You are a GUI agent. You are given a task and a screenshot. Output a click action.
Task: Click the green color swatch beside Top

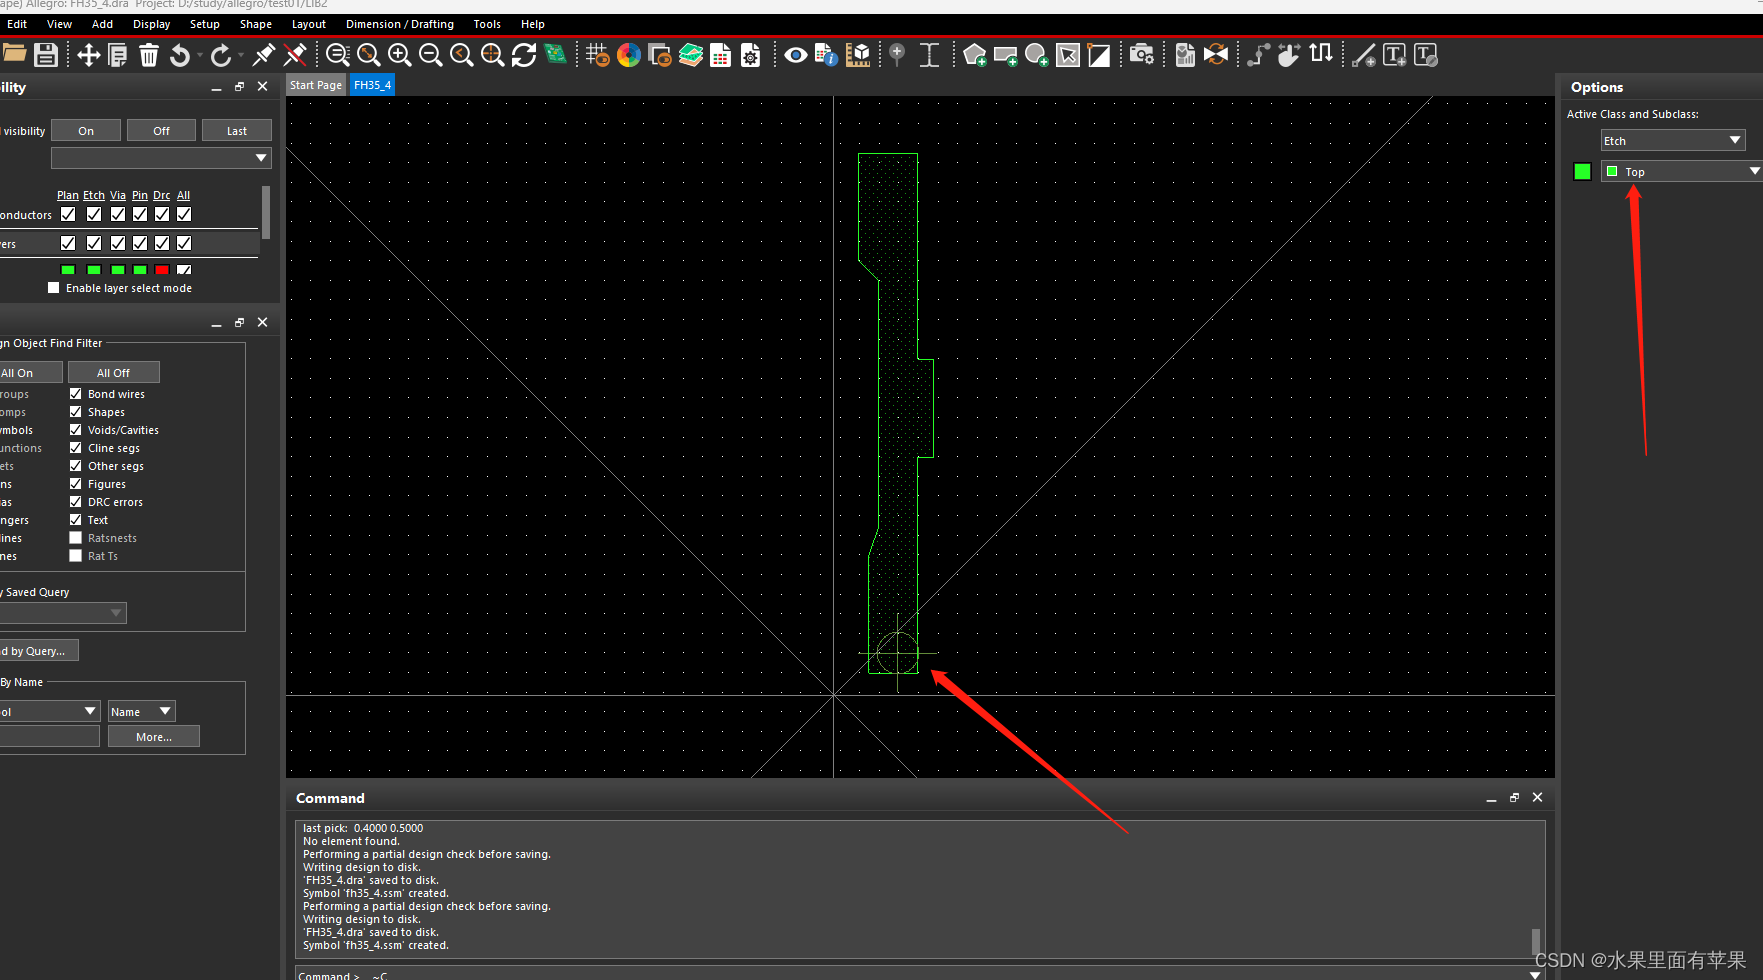[1582, 172]
